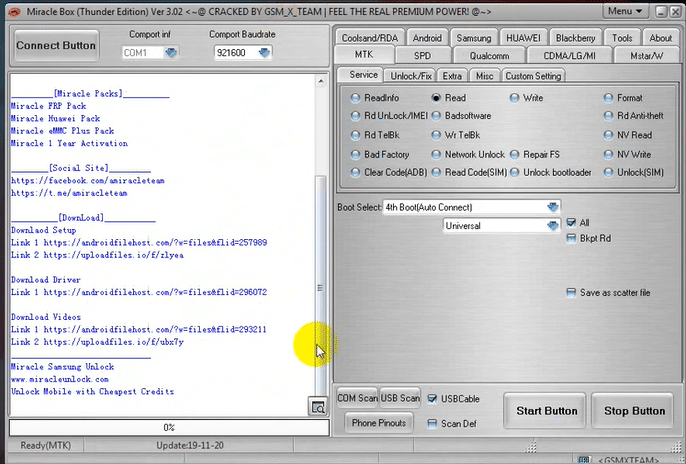
Task: Expand the Boot Select 4th Boot dropdown
Action: [553, 207]
